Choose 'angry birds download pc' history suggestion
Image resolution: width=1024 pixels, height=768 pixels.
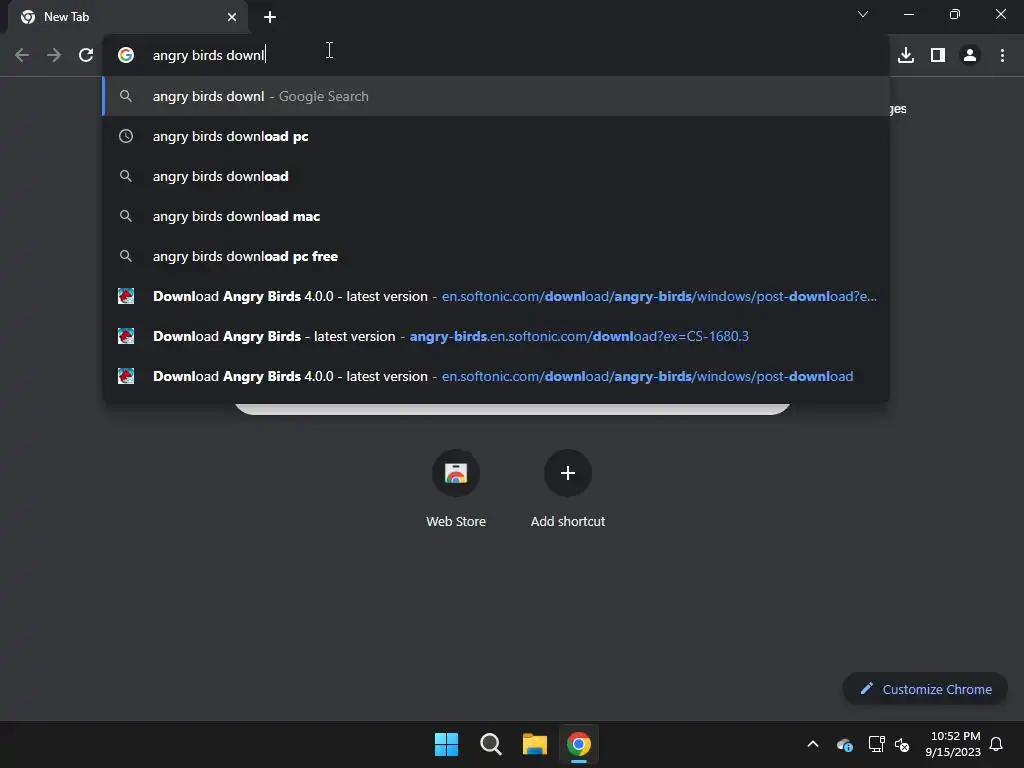click(496, 136)
